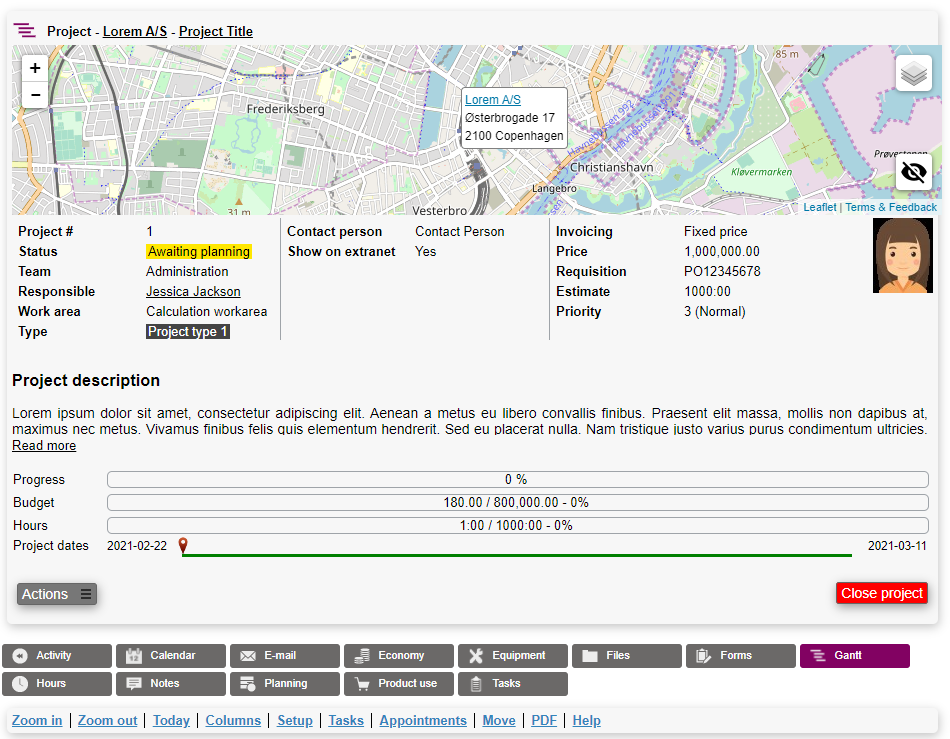This screenshot has width=950, height=739.
Task: Expand the Actions menu
Action: tap(57, 594)
